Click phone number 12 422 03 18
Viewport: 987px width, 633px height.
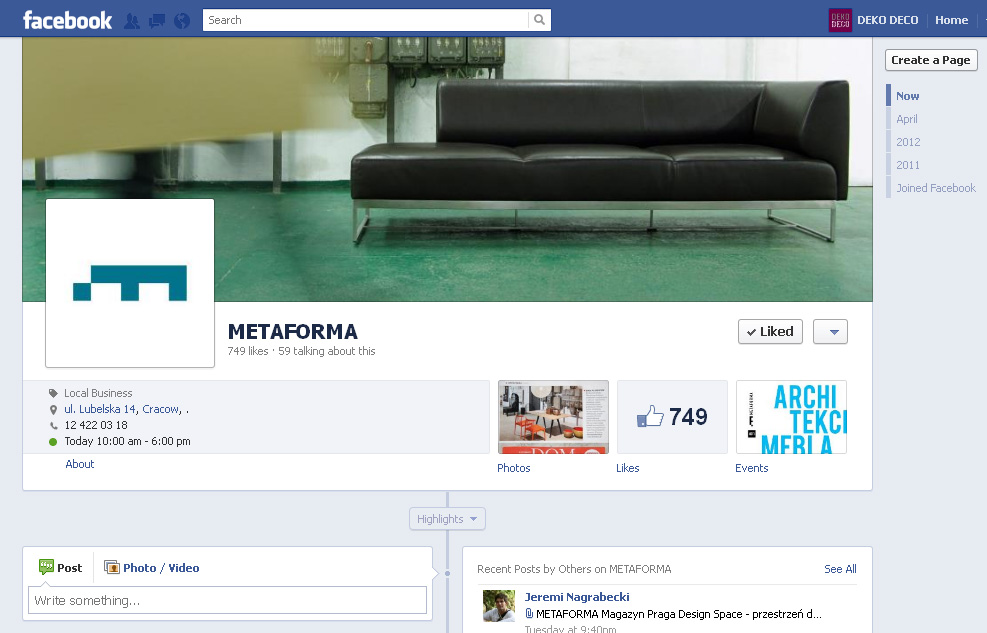coord(96,425)
